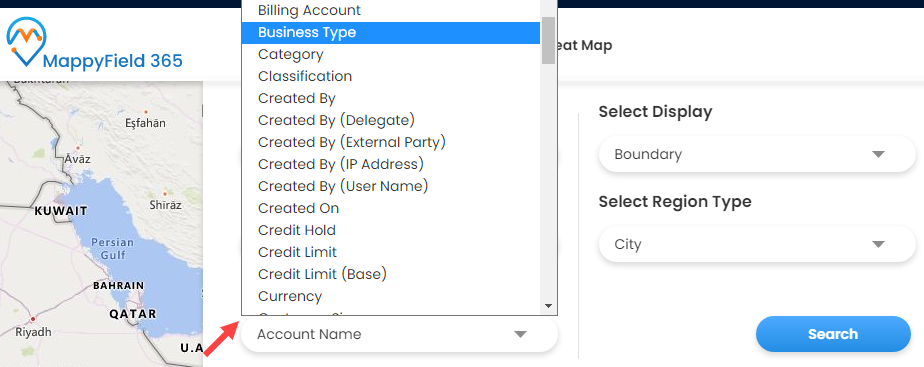Select the Category list entry
This screenshot has width=924, height=367.
[391, 54]
